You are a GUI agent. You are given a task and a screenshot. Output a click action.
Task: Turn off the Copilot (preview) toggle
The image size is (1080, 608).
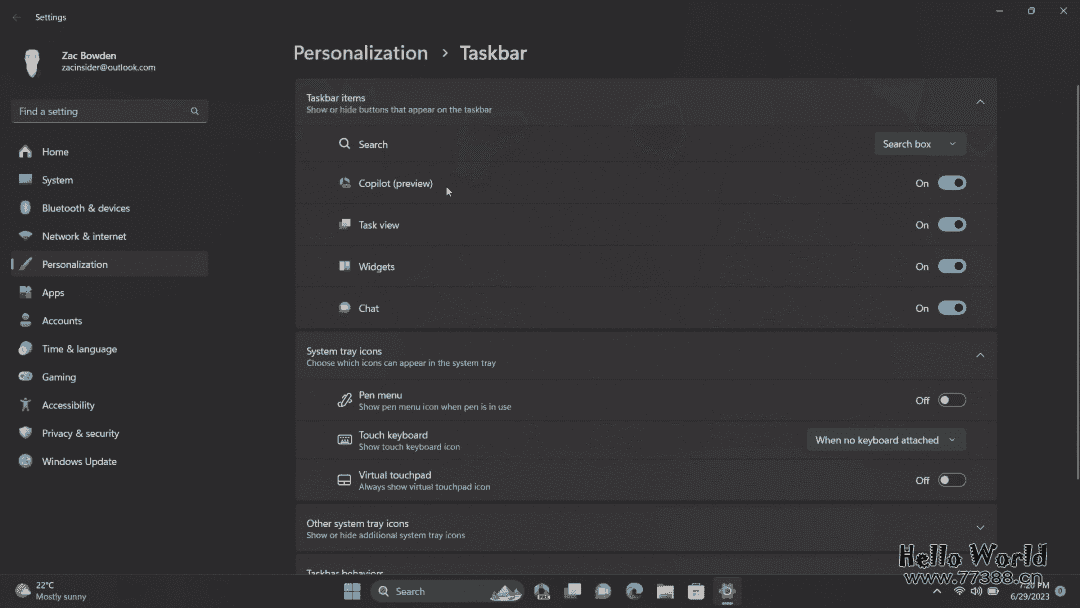pos(952,183)
